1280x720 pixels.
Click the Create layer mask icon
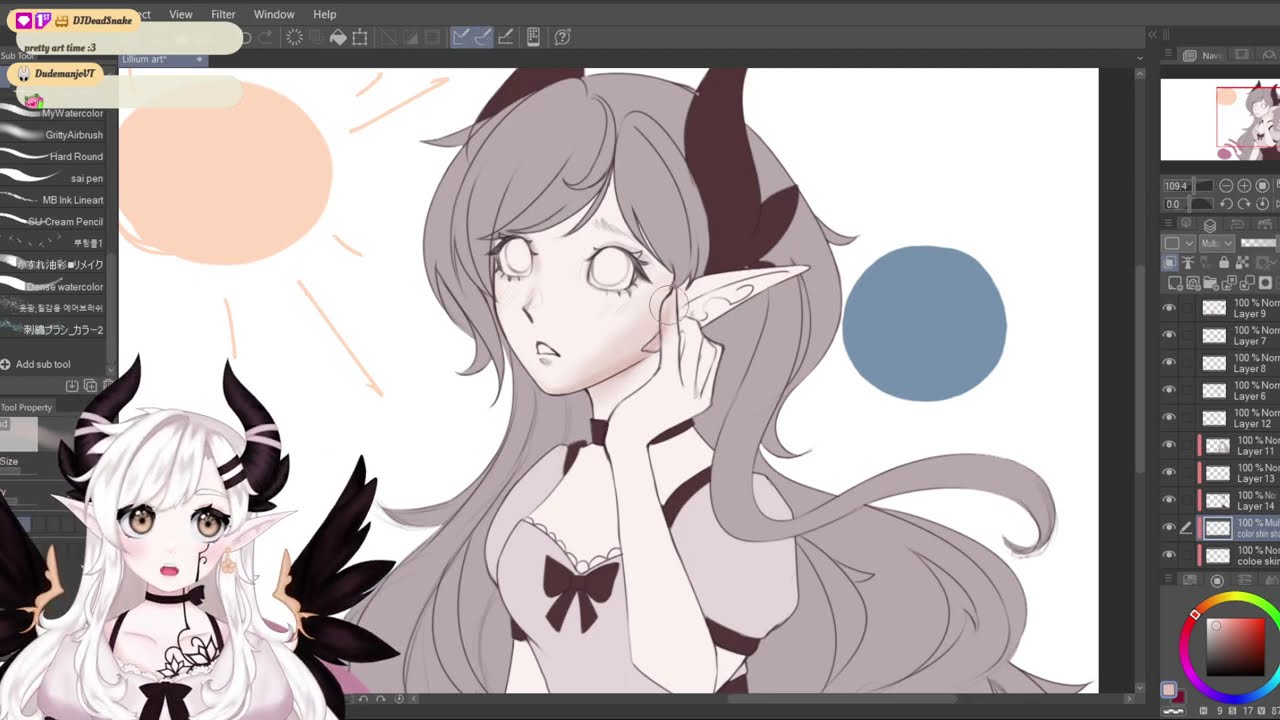coord(1265,283)
